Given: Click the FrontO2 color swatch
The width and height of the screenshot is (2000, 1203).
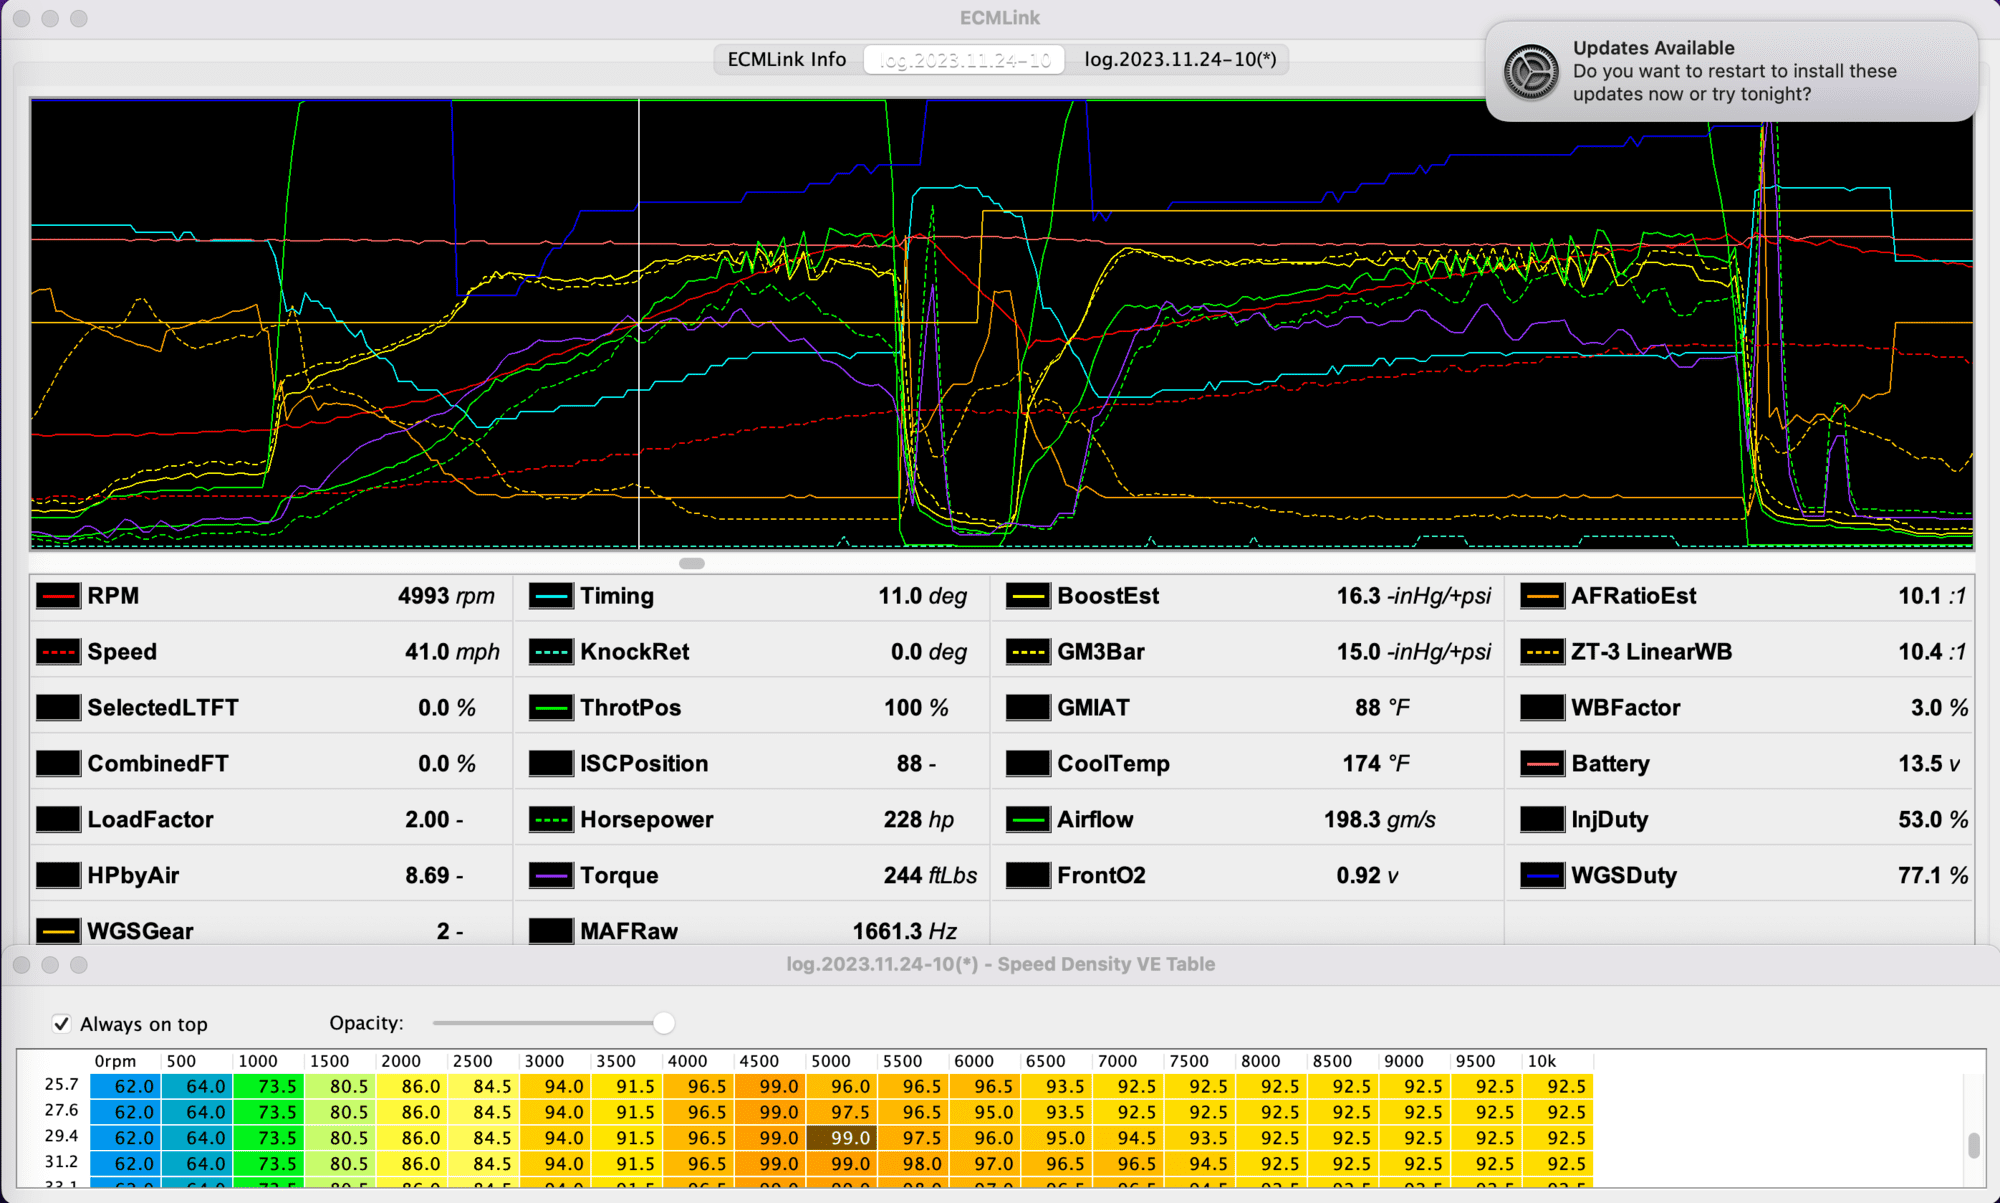Looking at the screenshot, I should coord(1028,877).
